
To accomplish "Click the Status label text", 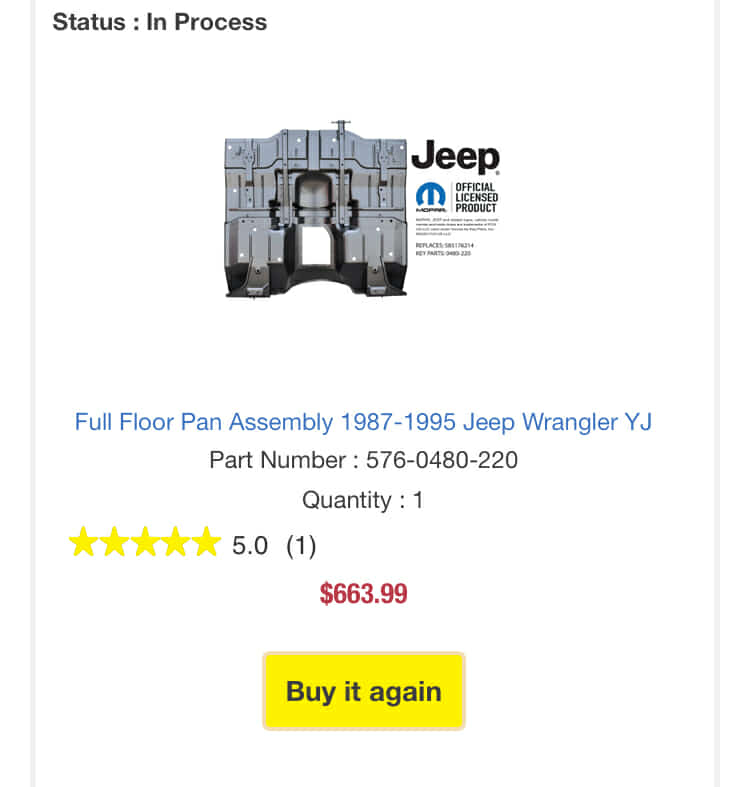I will (x=89, y=22).
